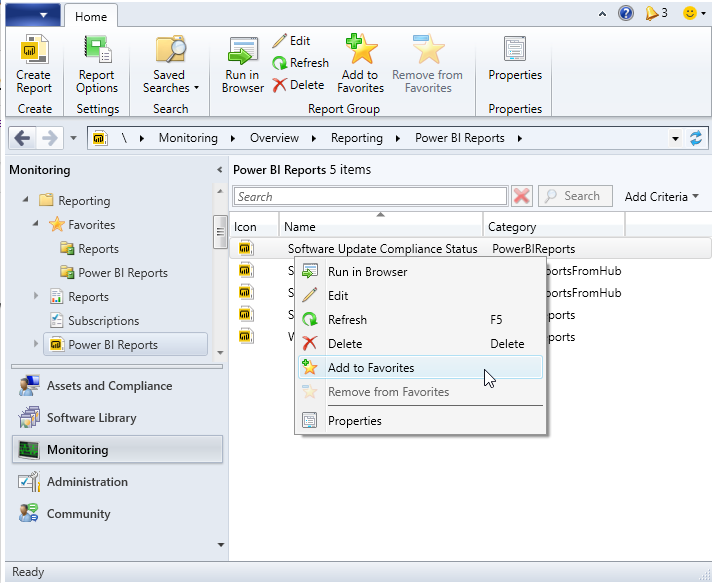The height and width of the screenshot is (583, 714).
Task: Choose Add to Favorites in the context menu
Action: 420,368
